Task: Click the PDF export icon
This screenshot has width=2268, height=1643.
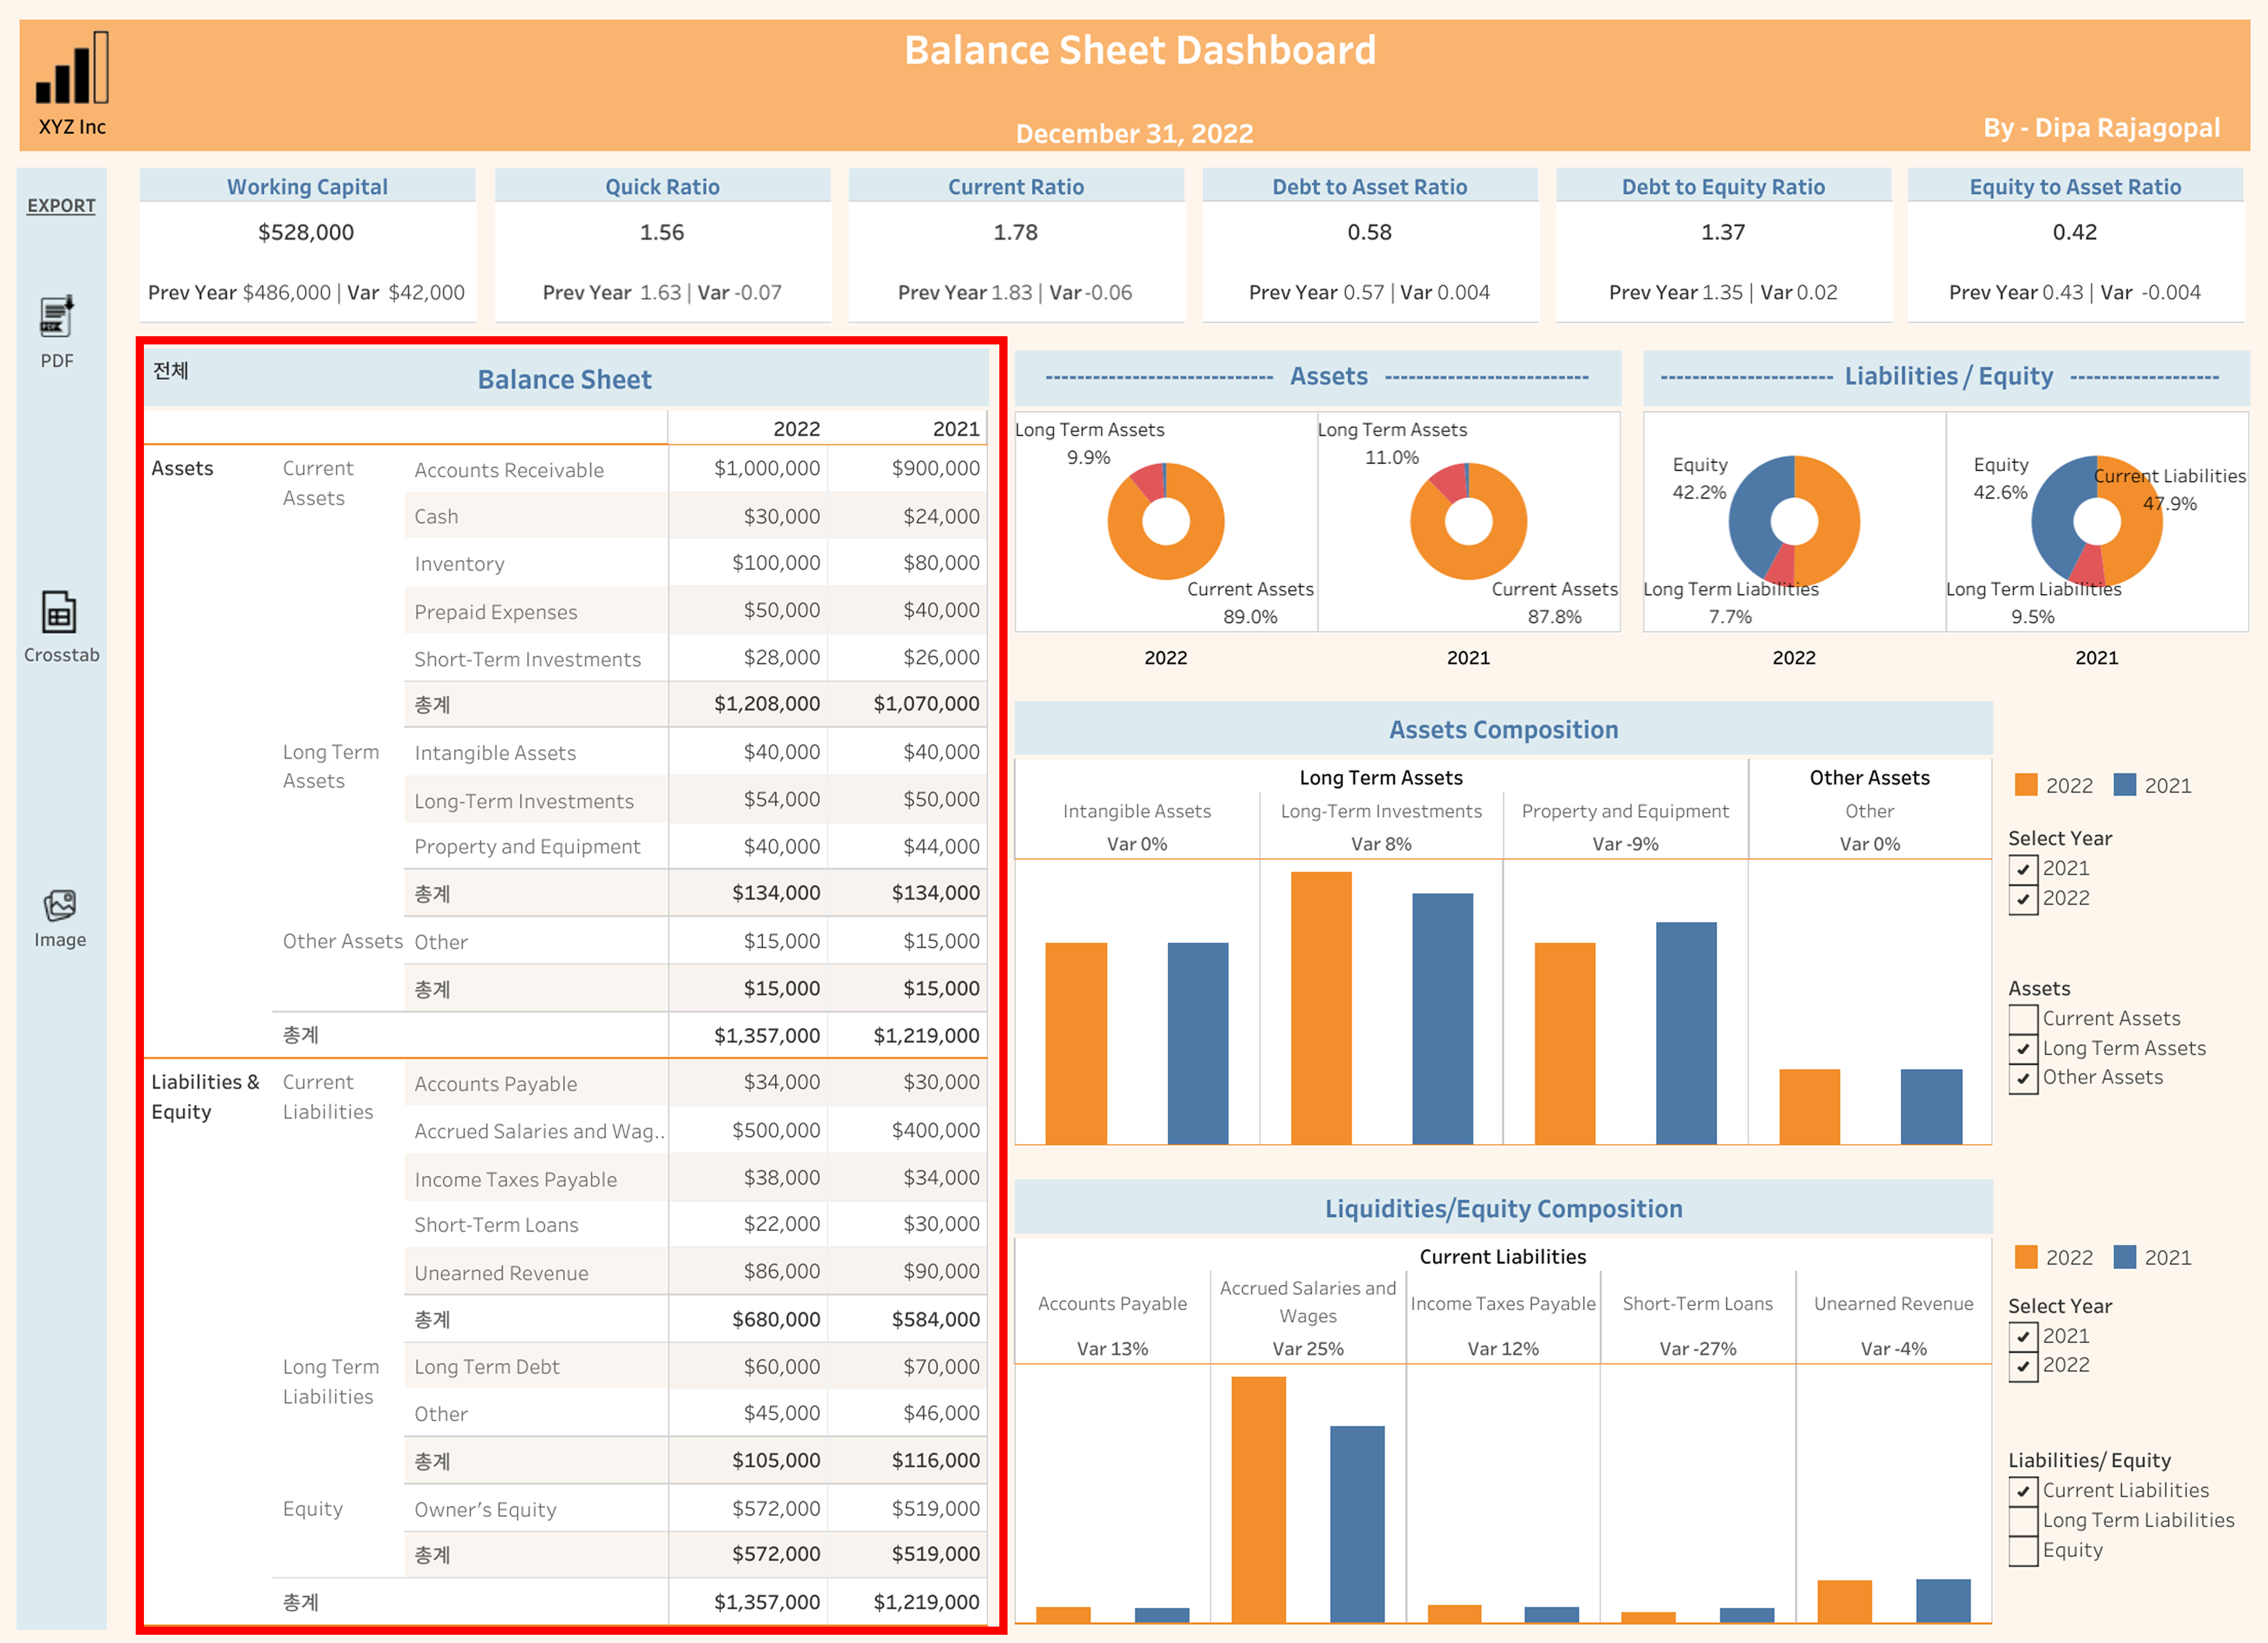Action: (57, 317)
